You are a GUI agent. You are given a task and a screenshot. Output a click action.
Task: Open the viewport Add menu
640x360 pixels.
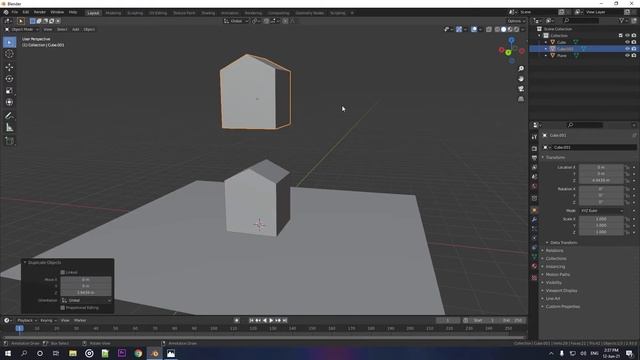pyautogui.click(x=76, y=29)
